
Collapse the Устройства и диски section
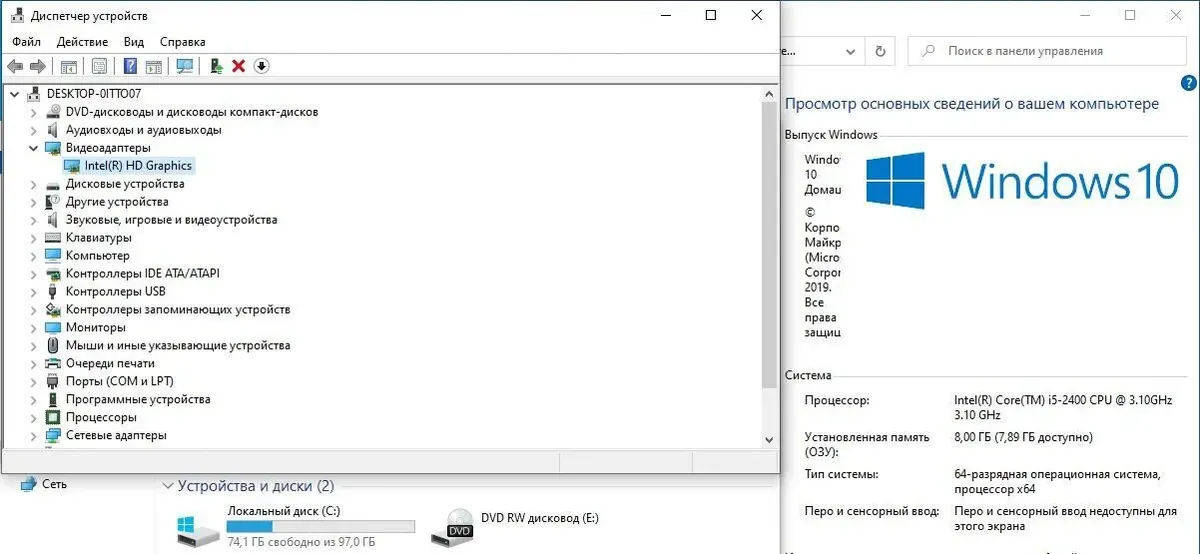[x=167, y=487]
